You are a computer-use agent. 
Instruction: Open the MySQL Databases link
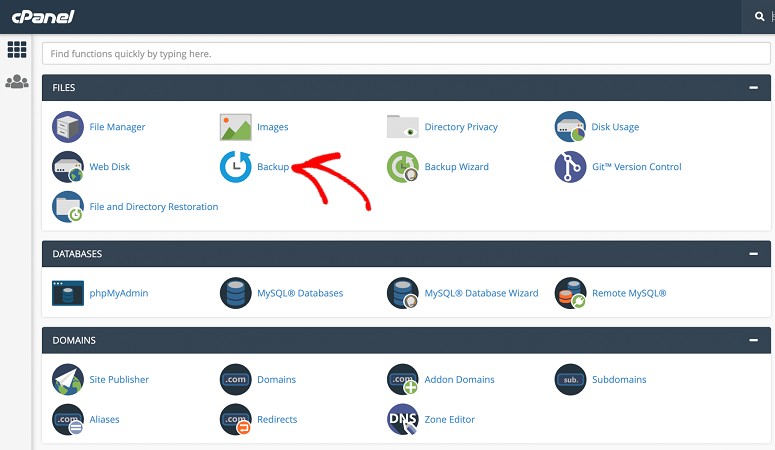[x=300, y=293]
